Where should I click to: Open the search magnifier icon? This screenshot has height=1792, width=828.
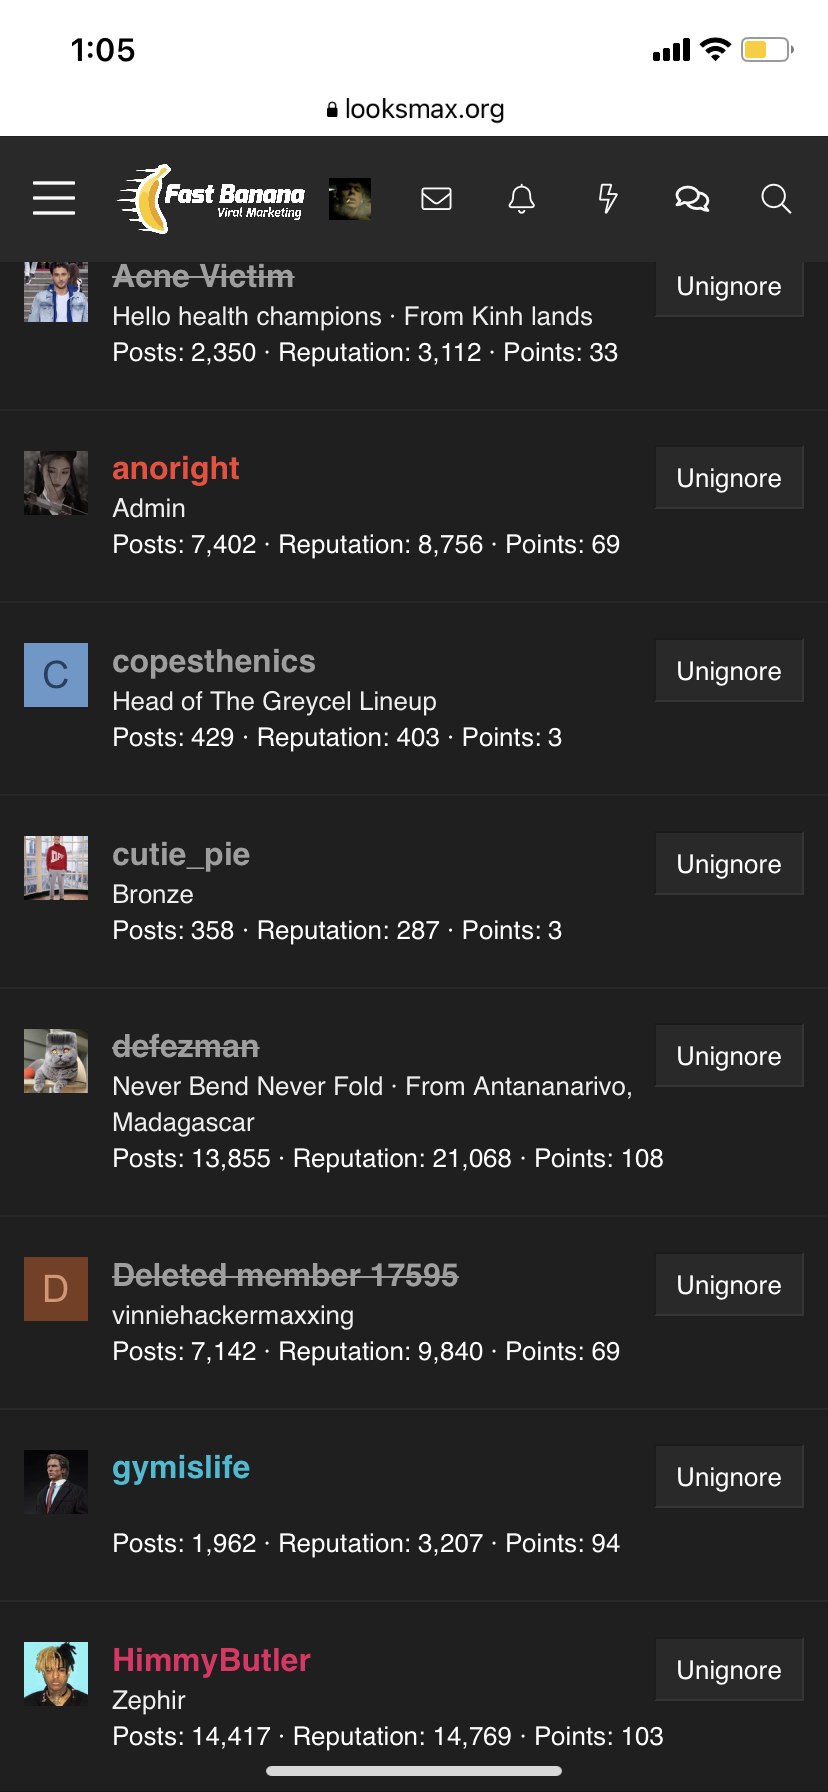coord(776,199)
